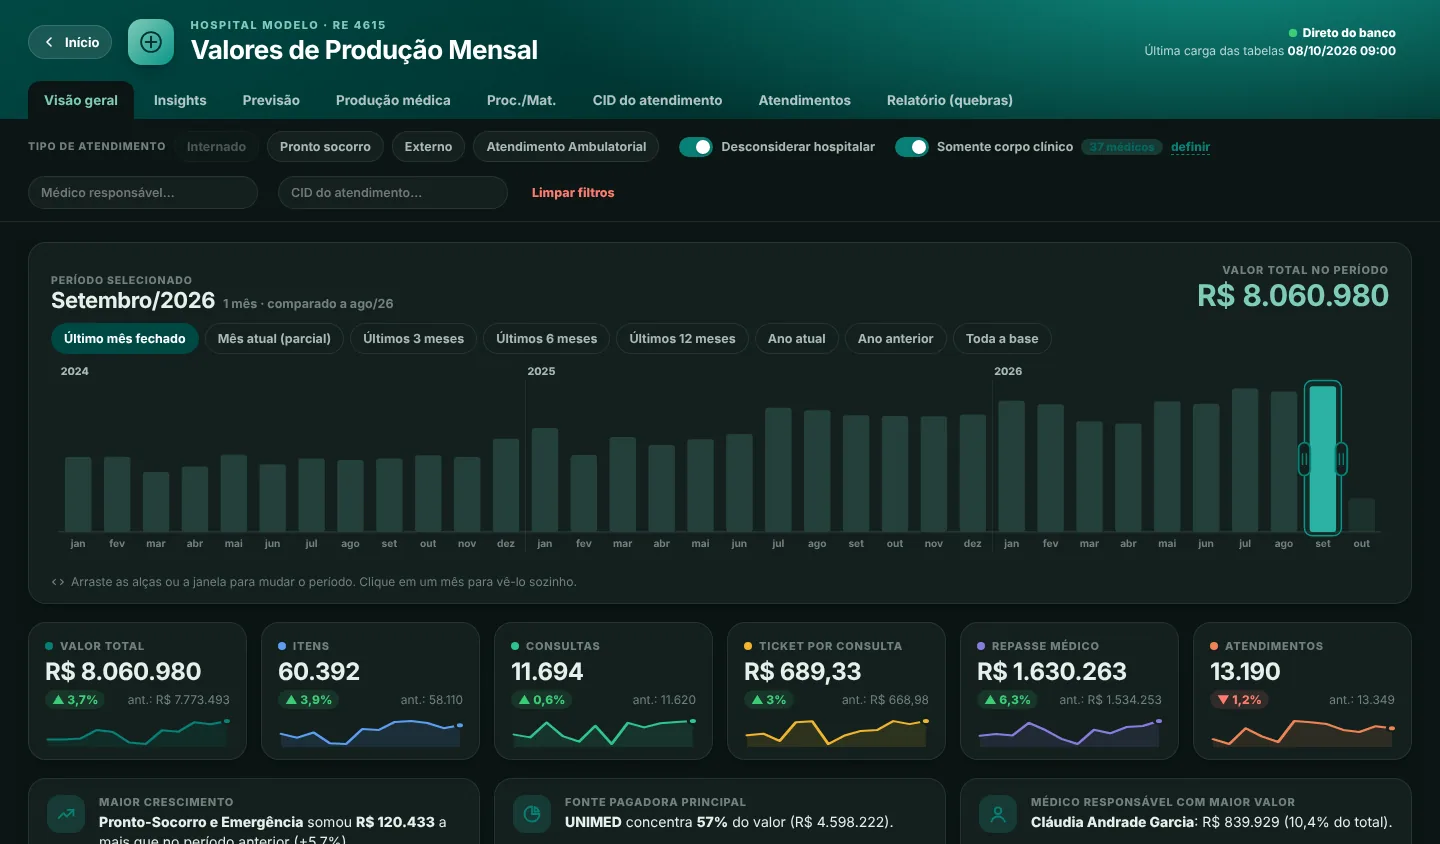
Task: Switch to the Insights tab
Action: pos(180,100)
